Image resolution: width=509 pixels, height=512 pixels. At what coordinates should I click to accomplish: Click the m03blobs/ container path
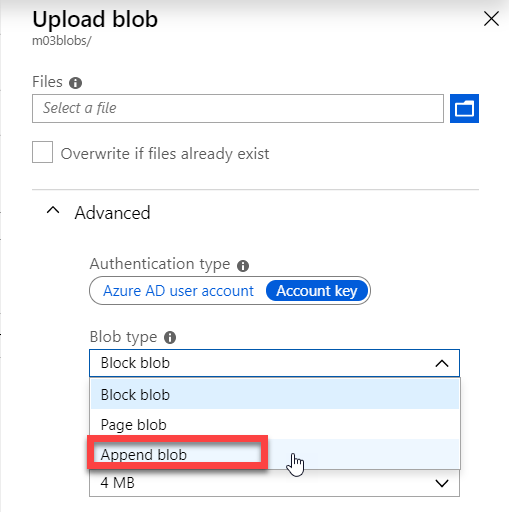click(62, 41)
